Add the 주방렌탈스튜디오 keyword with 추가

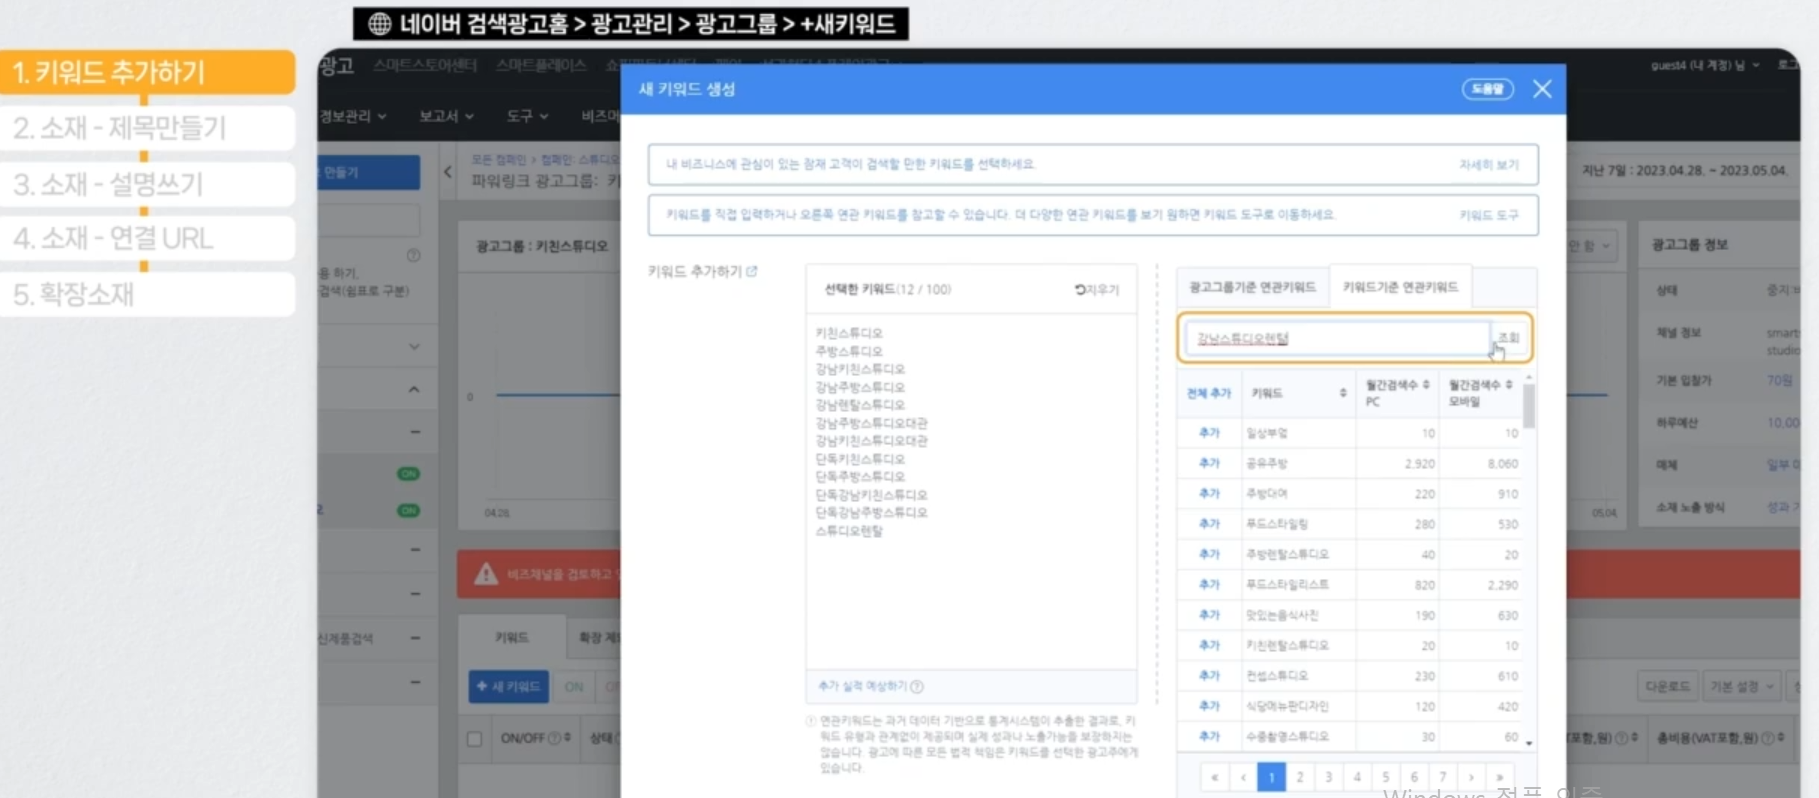point(1209,554)
